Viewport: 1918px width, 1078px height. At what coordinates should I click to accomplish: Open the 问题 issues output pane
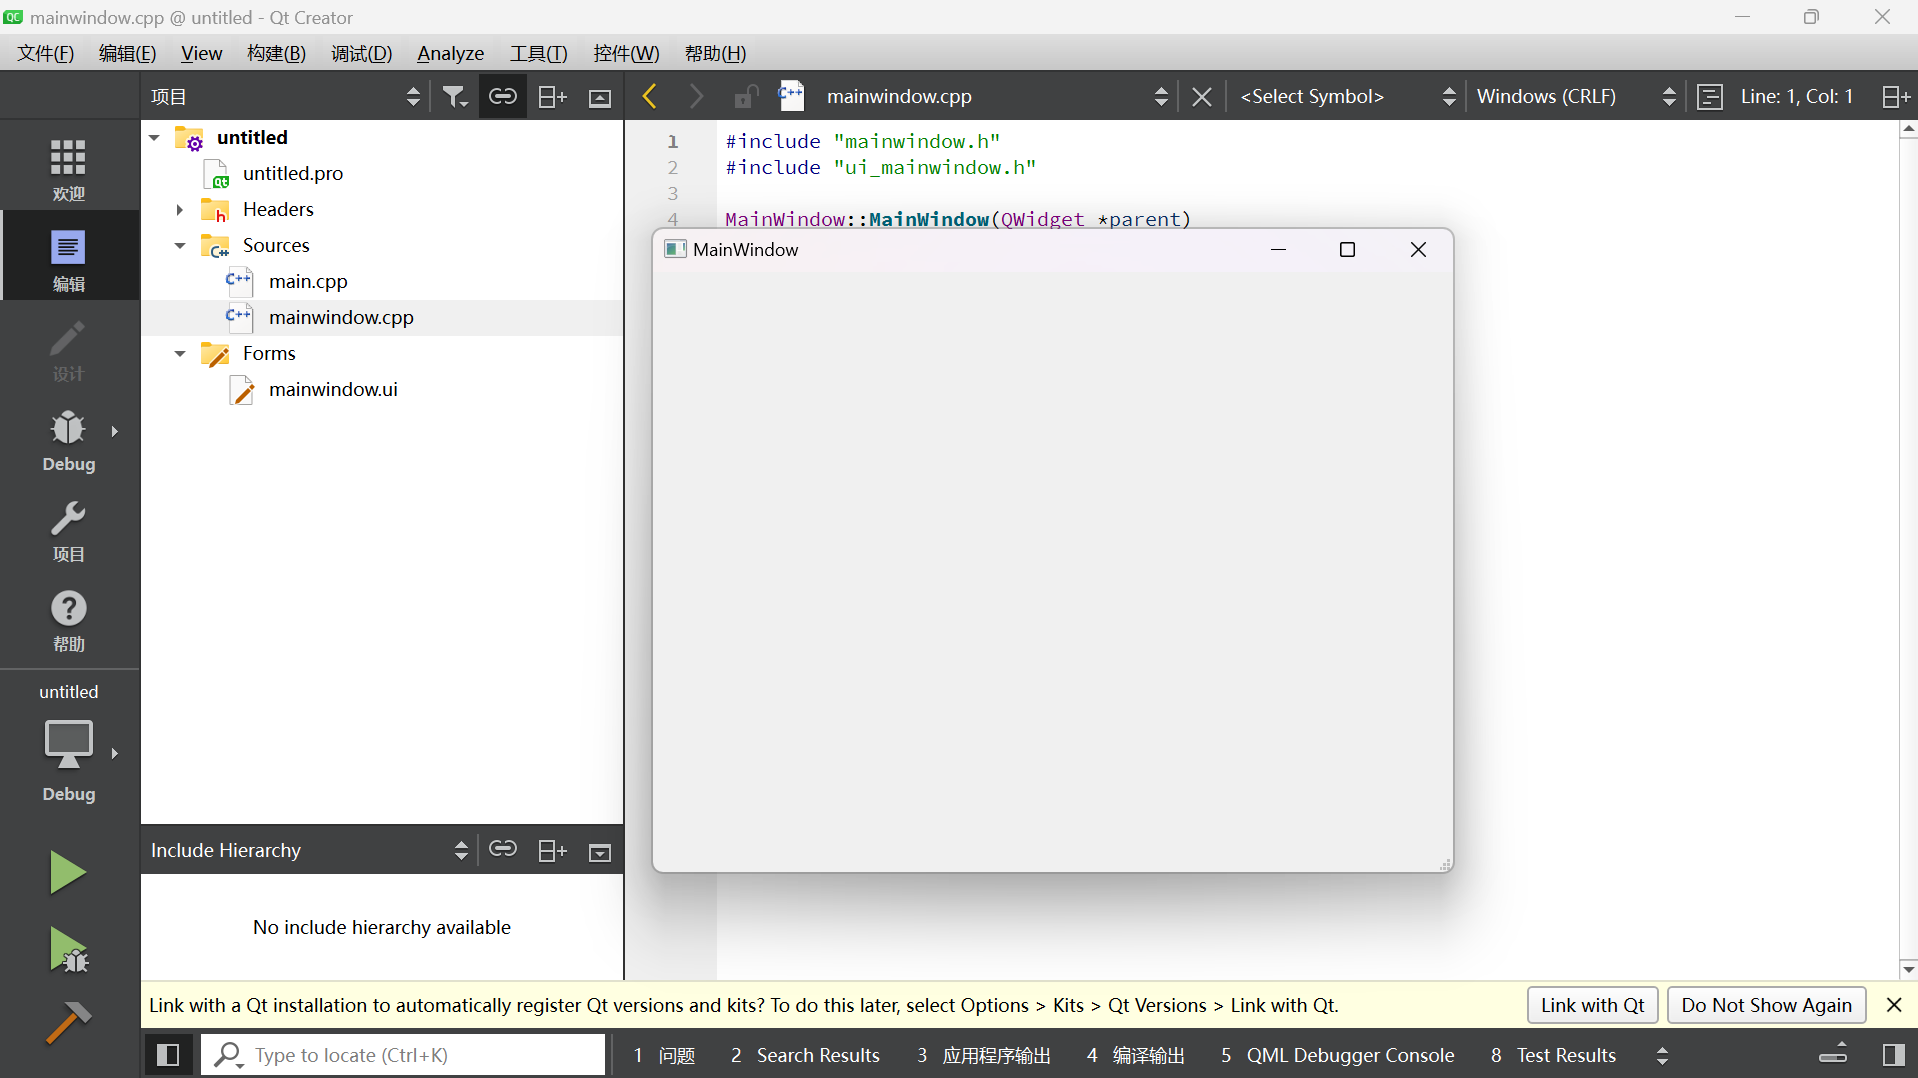coord(664,1055)
